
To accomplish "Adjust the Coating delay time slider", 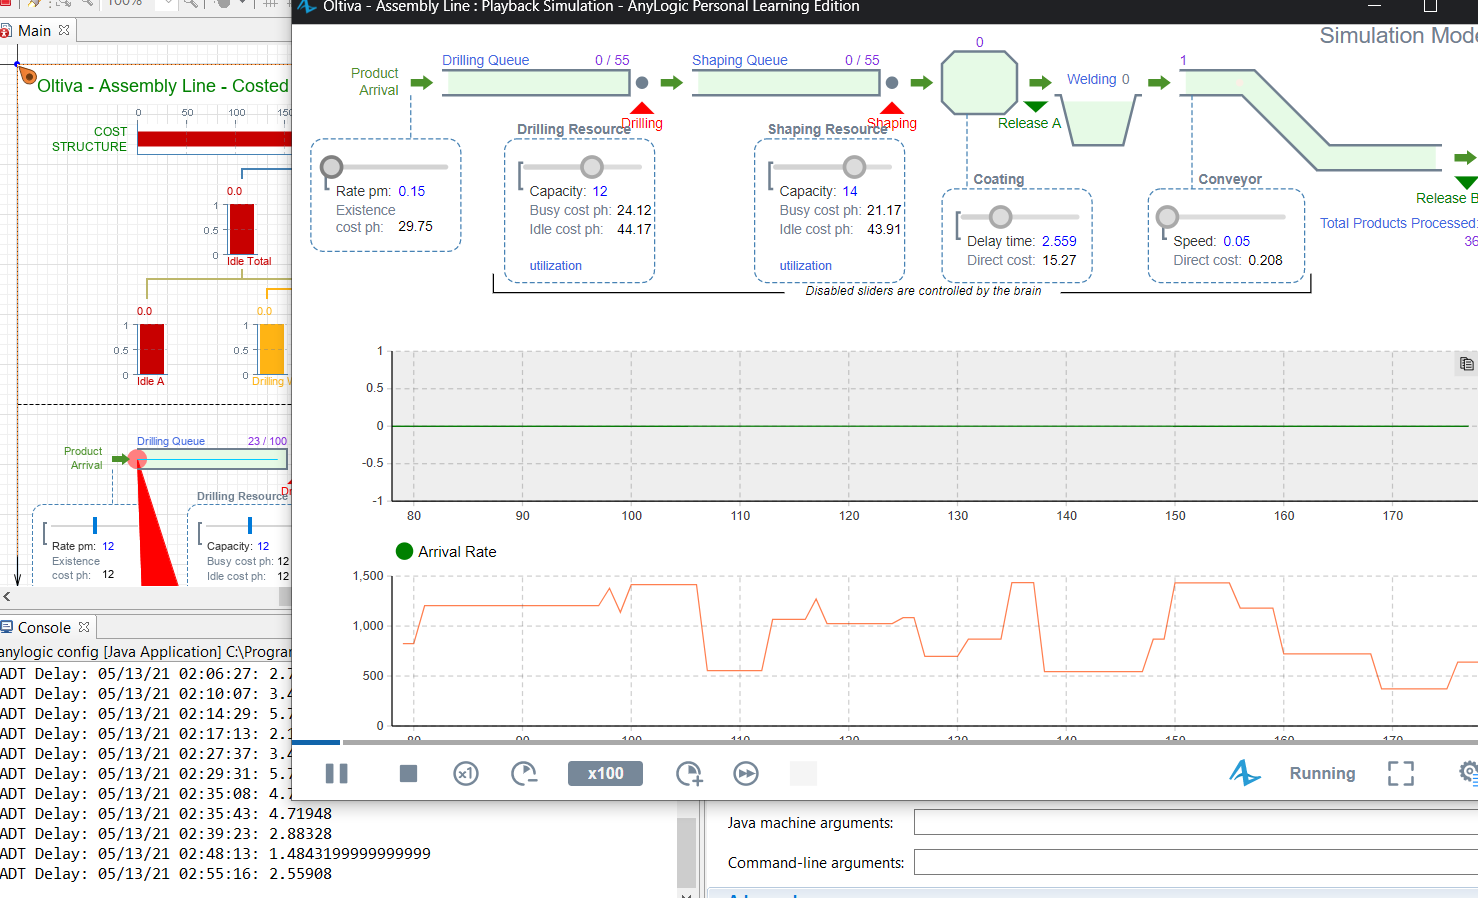I will pyautogui.click(x=1000, y=216).
